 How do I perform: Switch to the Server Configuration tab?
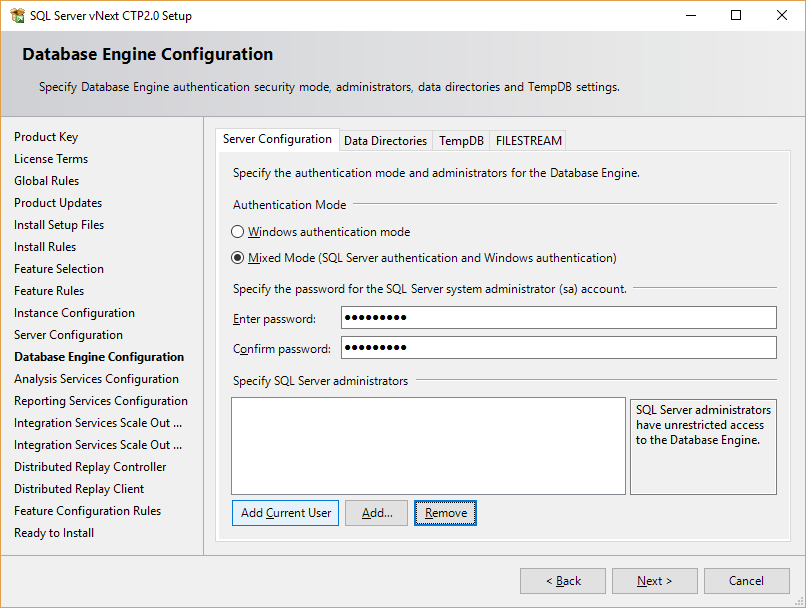tap(277, 139)
